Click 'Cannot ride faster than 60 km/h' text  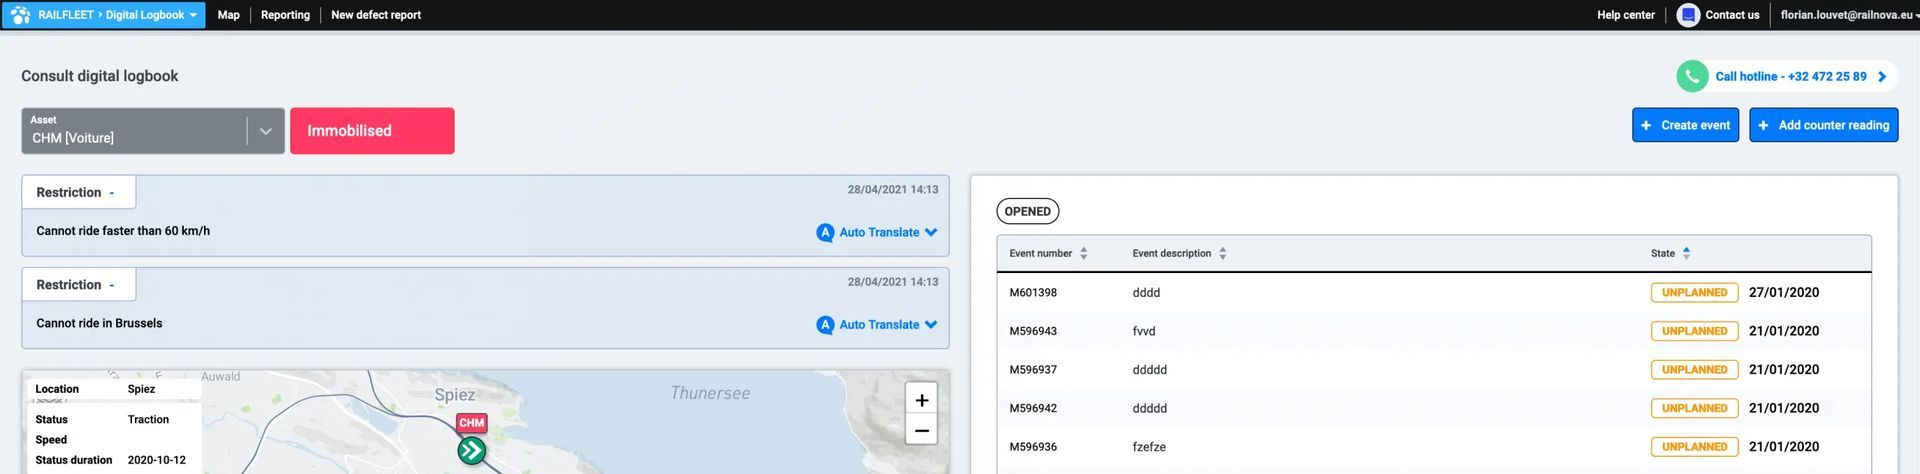point(123,231)
